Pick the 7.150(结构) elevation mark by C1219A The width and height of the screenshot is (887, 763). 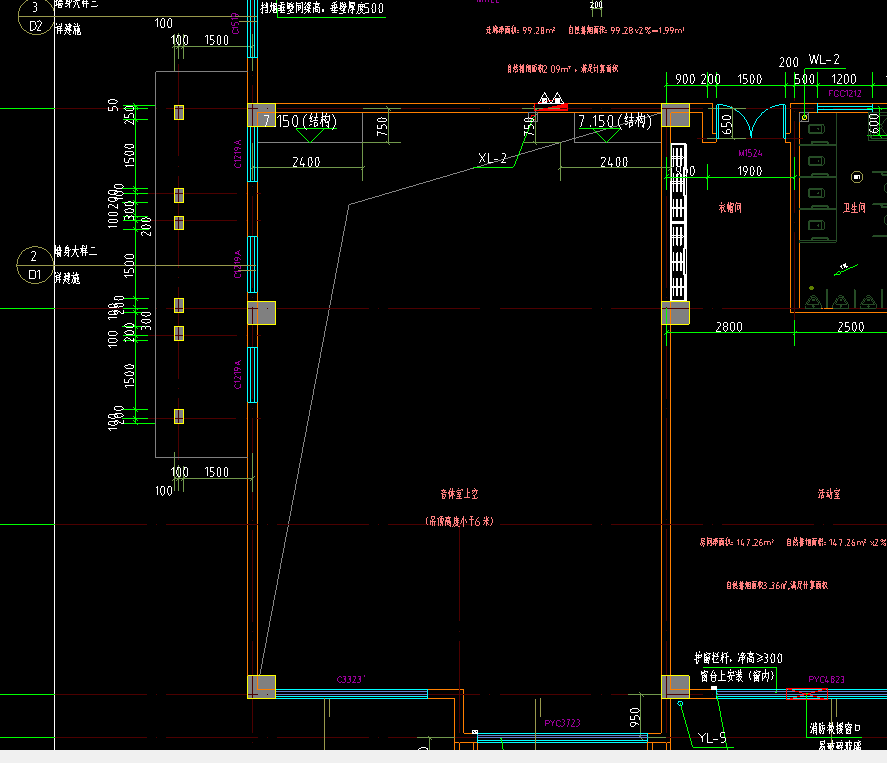[300, 126]
